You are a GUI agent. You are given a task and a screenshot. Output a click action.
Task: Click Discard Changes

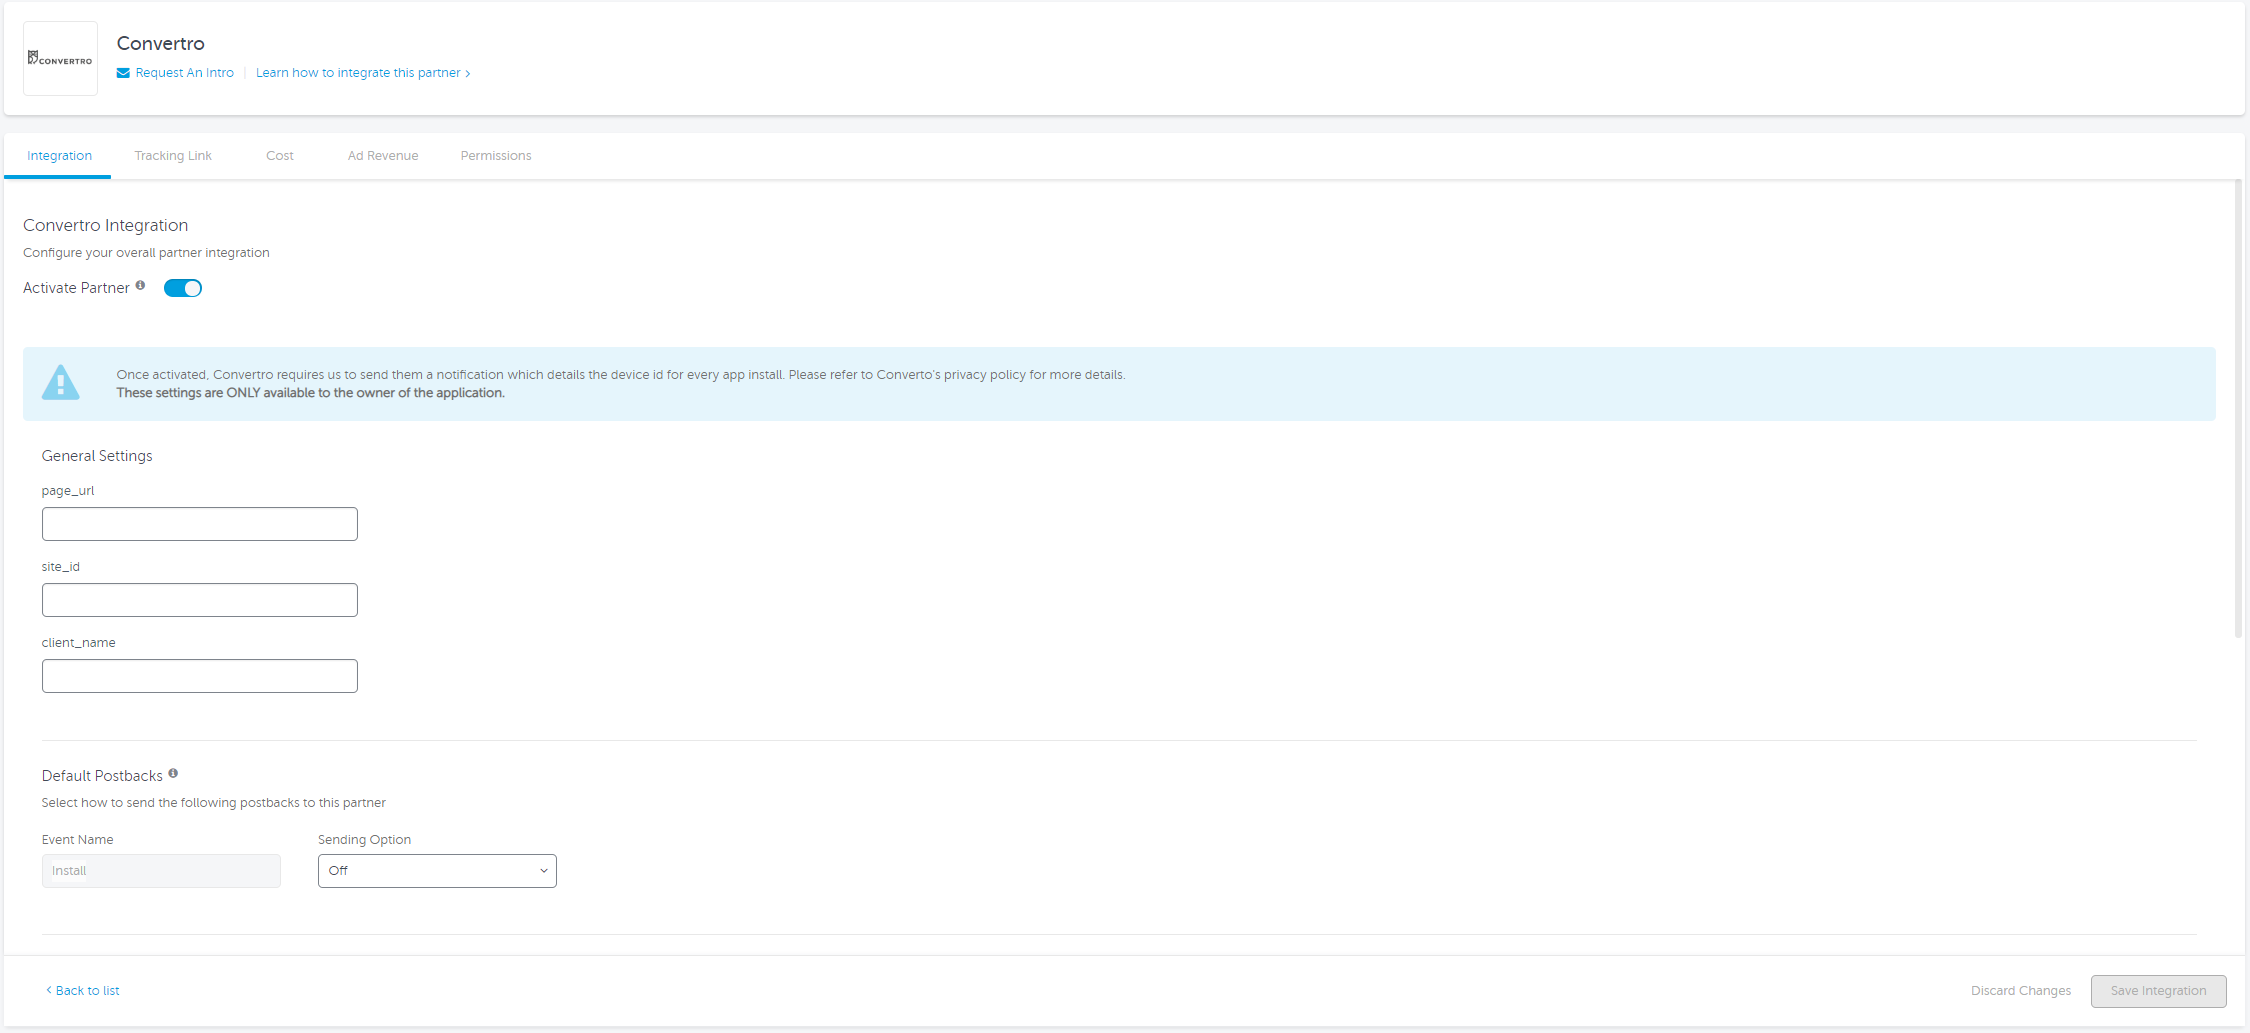[2021, 991]
